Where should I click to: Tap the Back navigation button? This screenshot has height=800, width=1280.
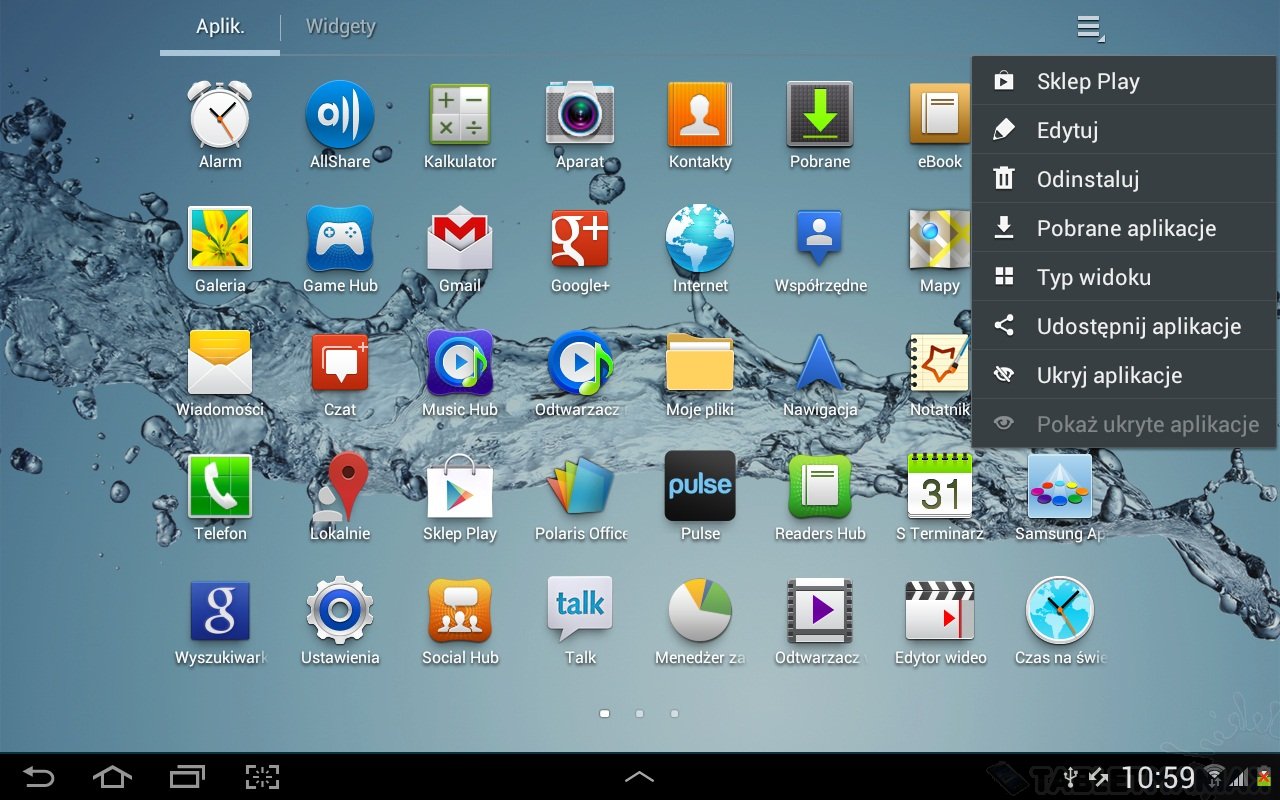[x=39, y=777]
